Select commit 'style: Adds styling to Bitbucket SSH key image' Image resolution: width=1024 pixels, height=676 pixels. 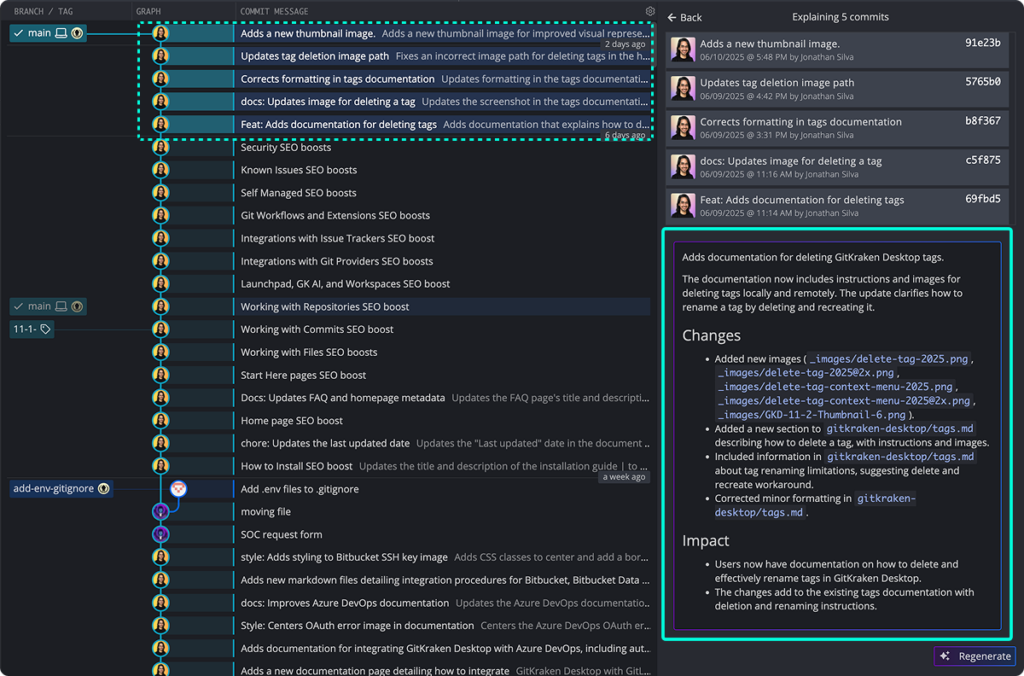(x=443, y=557)
